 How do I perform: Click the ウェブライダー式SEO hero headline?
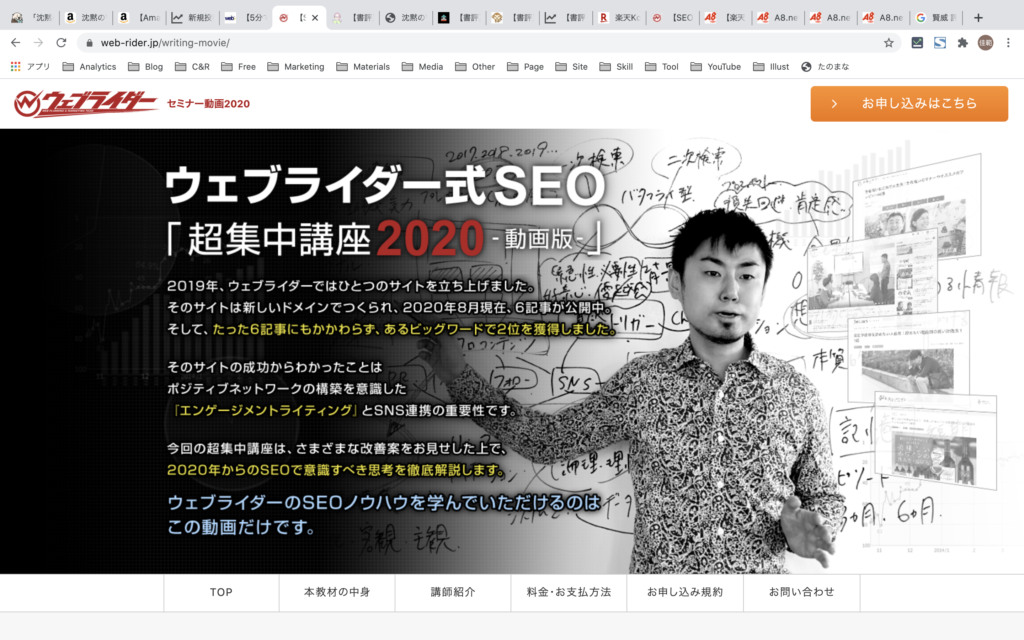click(x=385, y=185)
